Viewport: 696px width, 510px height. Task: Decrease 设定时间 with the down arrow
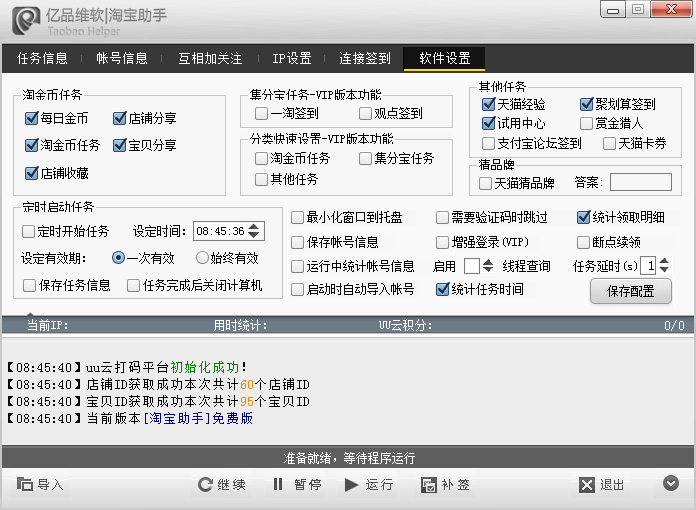point(253,235)
